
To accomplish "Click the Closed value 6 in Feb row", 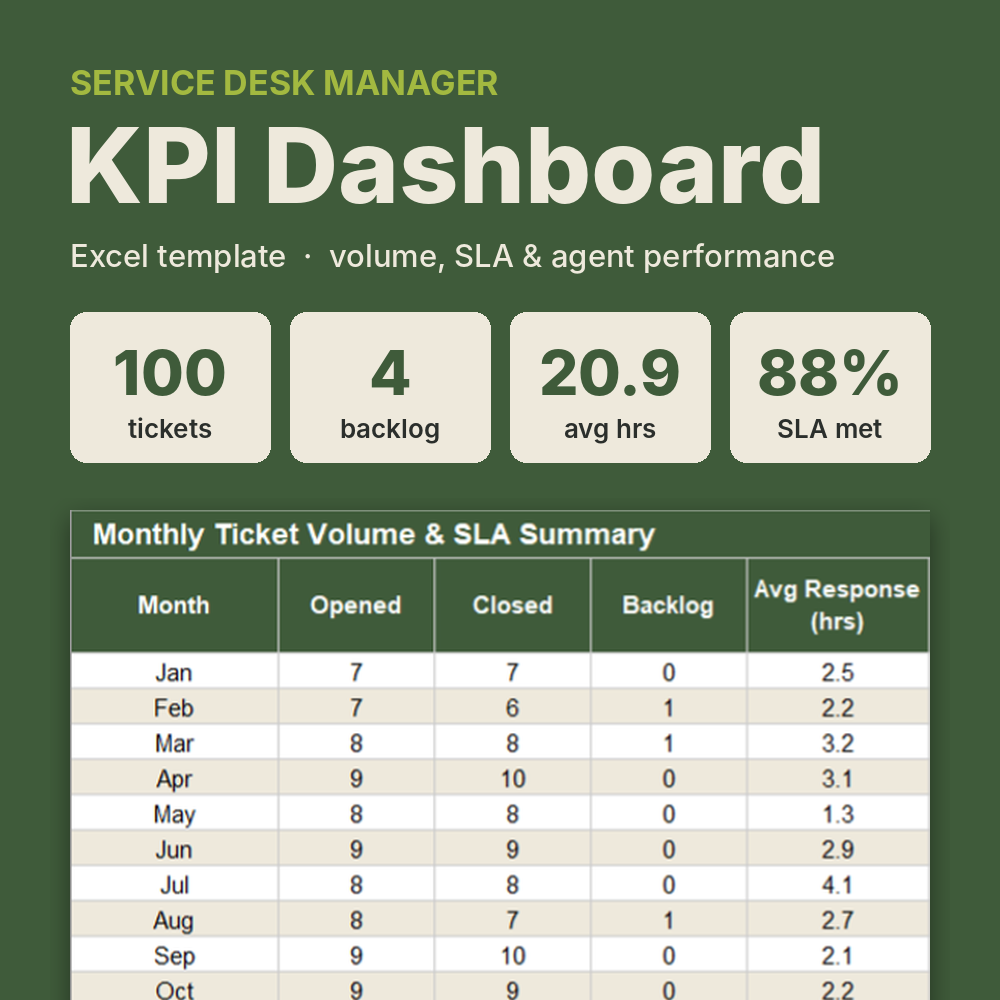I will [x=512, y=708].
